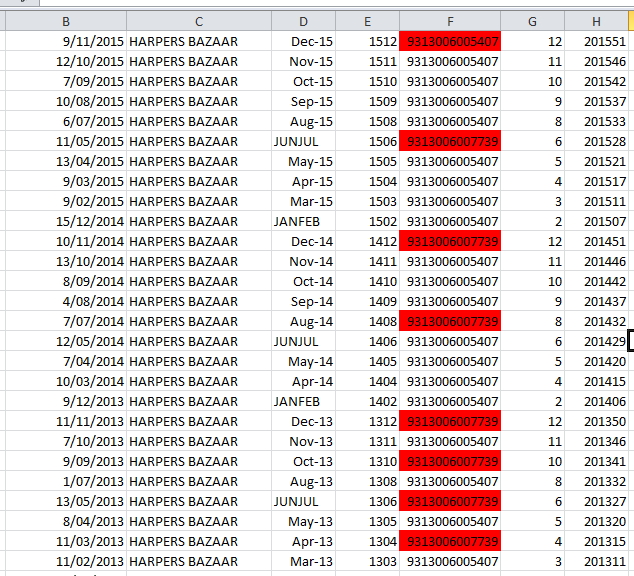This screenshot has height=576, width=634.
Task: Click issue code cell 1404
Action: point(367,382)
